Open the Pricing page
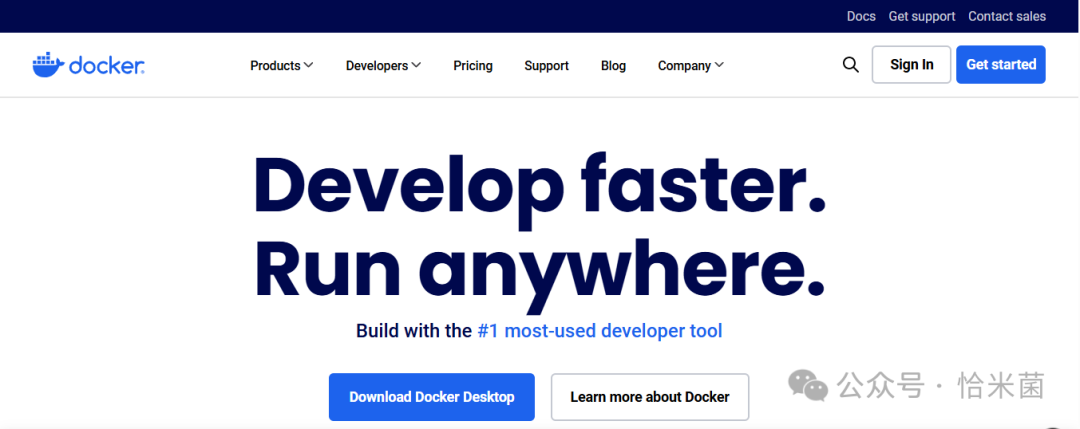Viewport: 1080px width, 429px height. (x=472, y=65)
